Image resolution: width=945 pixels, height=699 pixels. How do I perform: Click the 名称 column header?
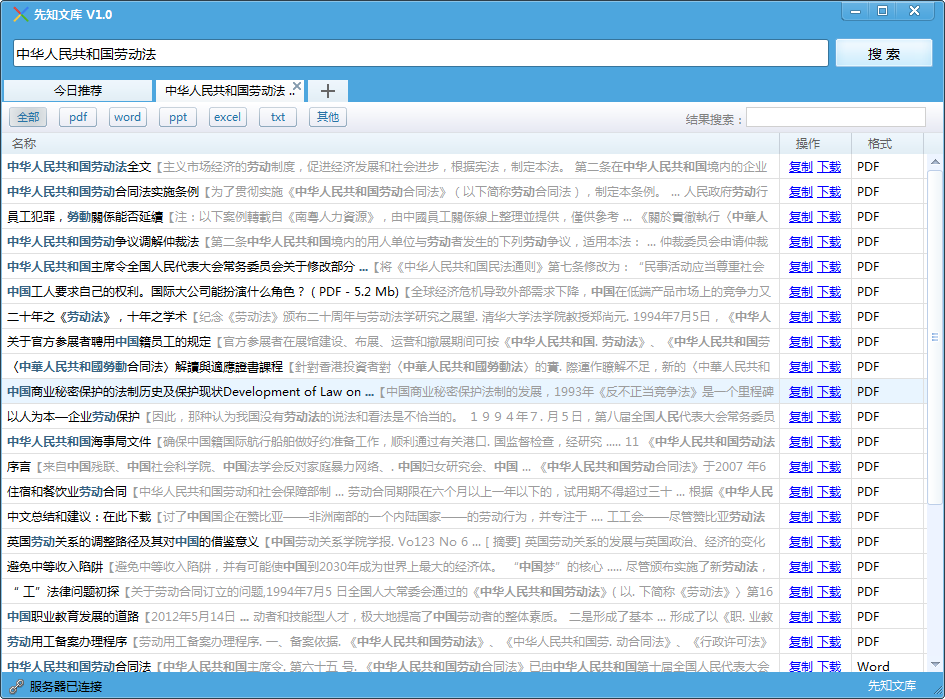[20, 142]
